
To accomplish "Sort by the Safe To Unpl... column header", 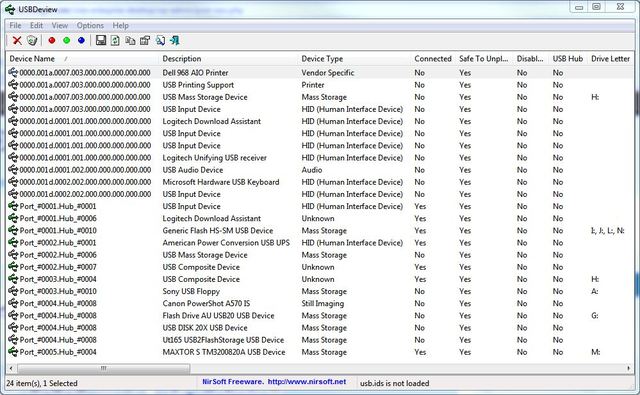I will pyautogui.click(x=484, y=59).
